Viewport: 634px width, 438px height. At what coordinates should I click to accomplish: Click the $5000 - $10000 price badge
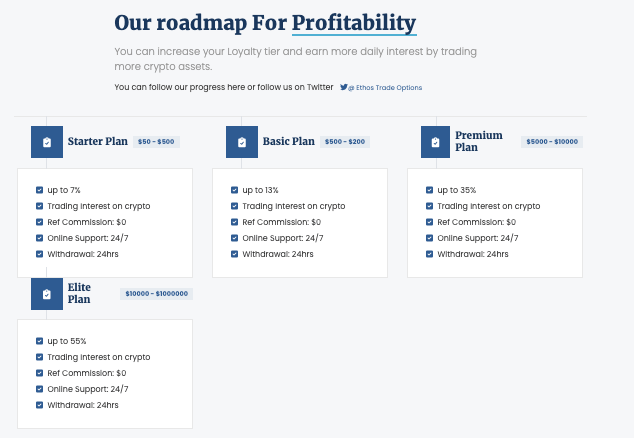coord(552,142)
